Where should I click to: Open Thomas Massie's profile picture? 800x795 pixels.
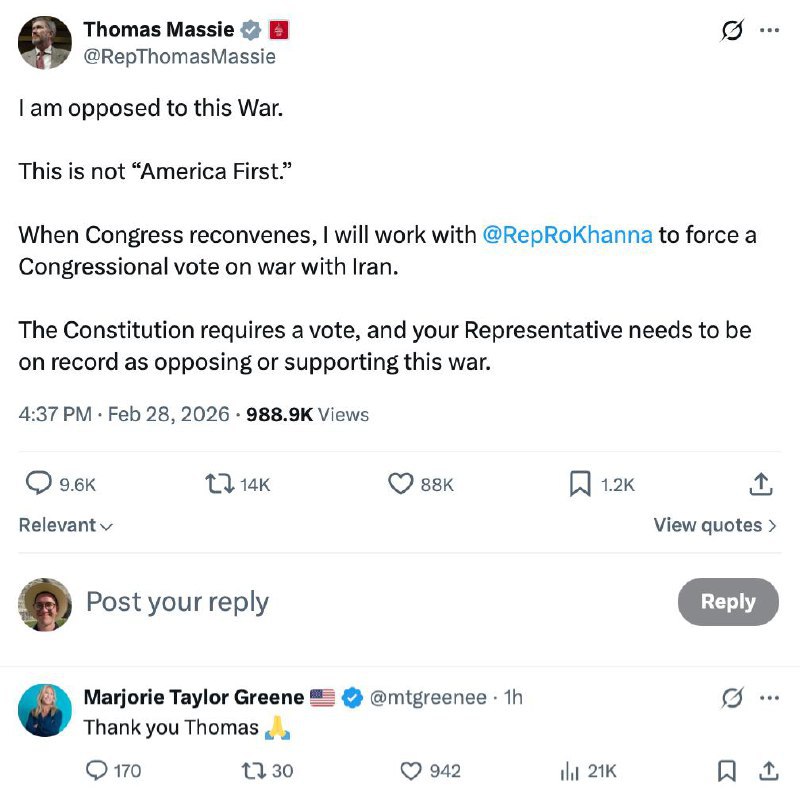45,43
